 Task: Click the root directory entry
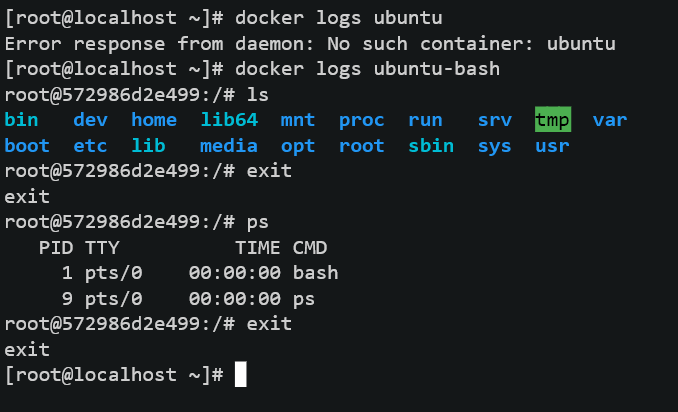point(361,146)
